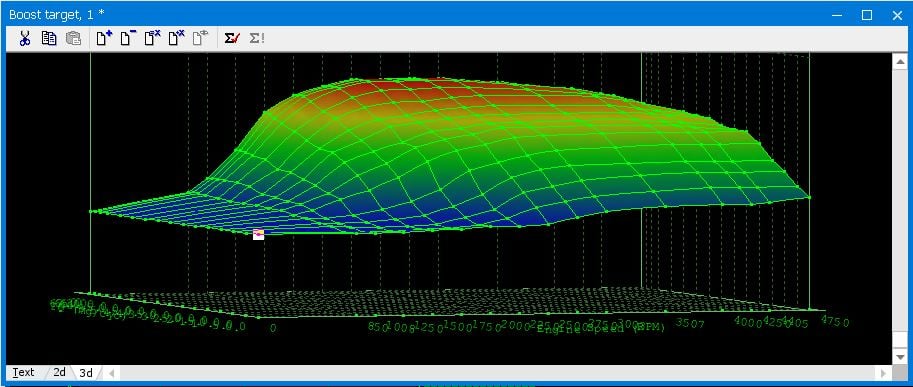Click the Copy icon in toolbar
The image size is (913, 387).
(49, 39)
